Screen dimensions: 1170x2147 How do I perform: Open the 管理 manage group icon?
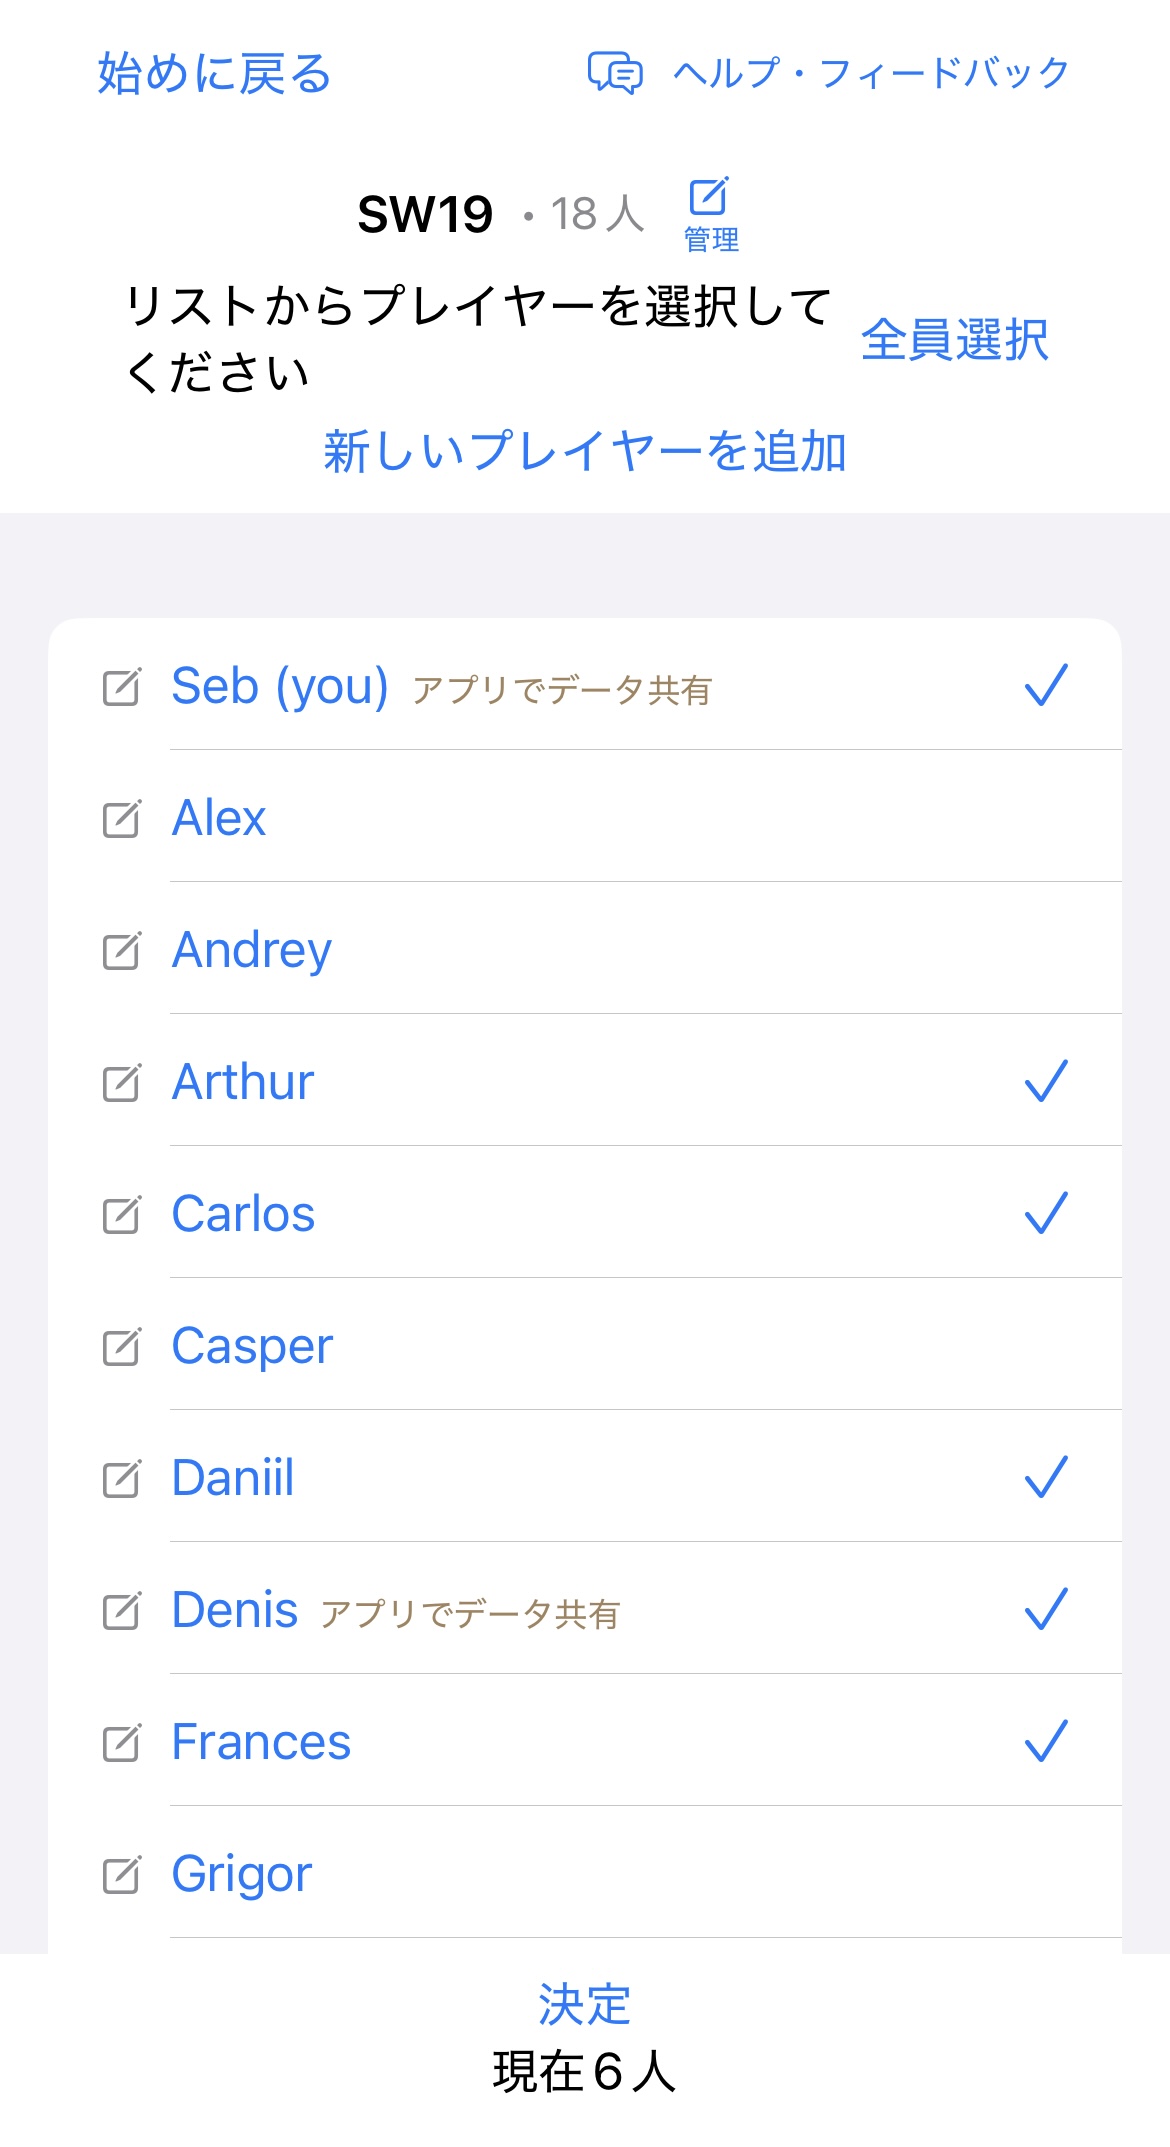pyautogui.click(x=710, y=212)
